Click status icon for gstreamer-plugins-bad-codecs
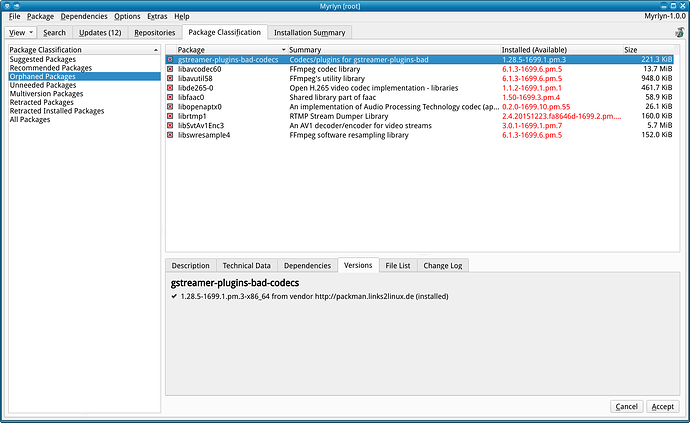The width and height of the screenshot is (690, 423). [170, 59]
